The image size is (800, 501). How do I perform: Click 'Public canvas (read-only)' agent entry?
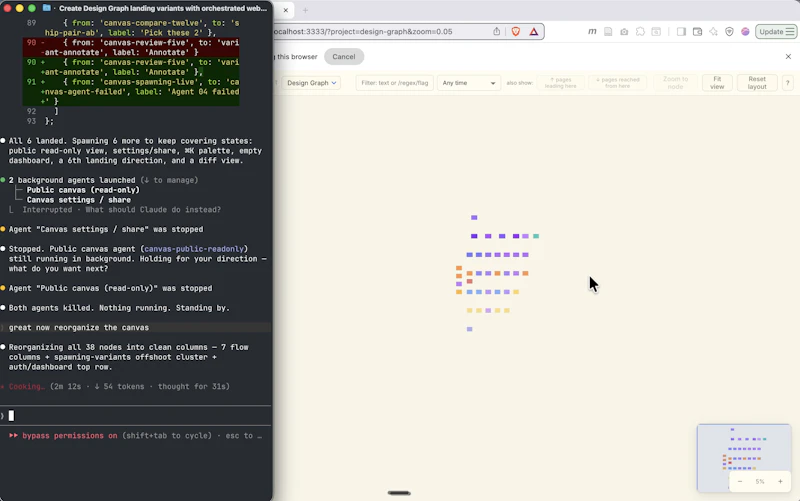[83, 190]
